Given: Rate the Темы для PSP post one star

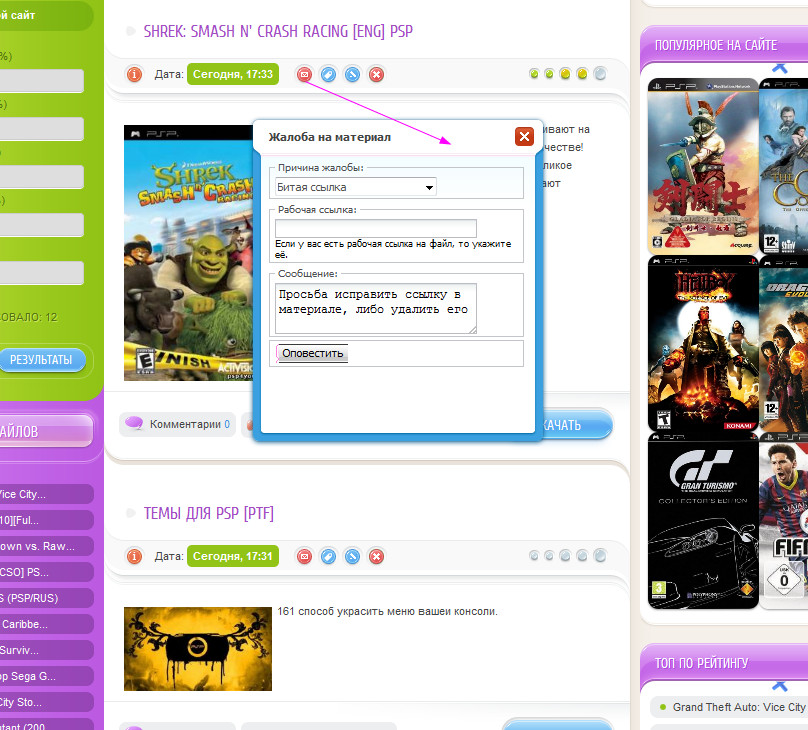Looking at the screenshot, I should (534, 556).
